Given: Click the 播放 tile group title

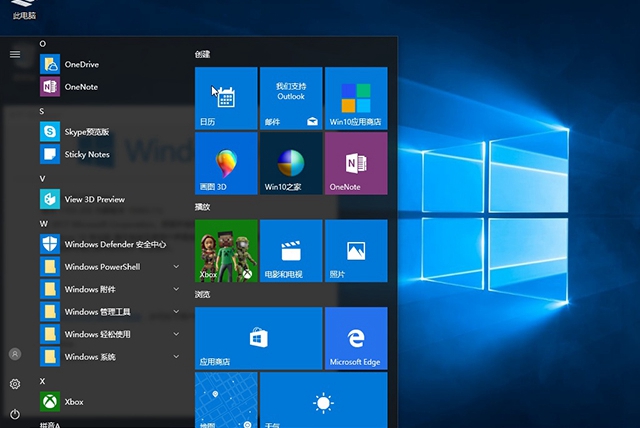Looking at the screenshot, I should pos(202,207).
